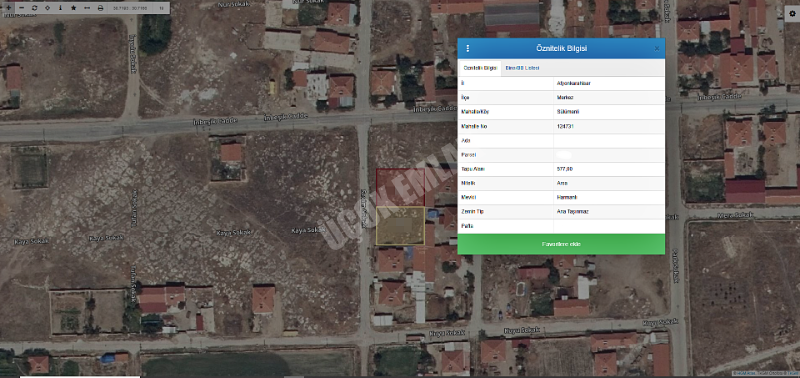Open map settings gear icon
The image size is (800, 378).
tap(792, 14)
